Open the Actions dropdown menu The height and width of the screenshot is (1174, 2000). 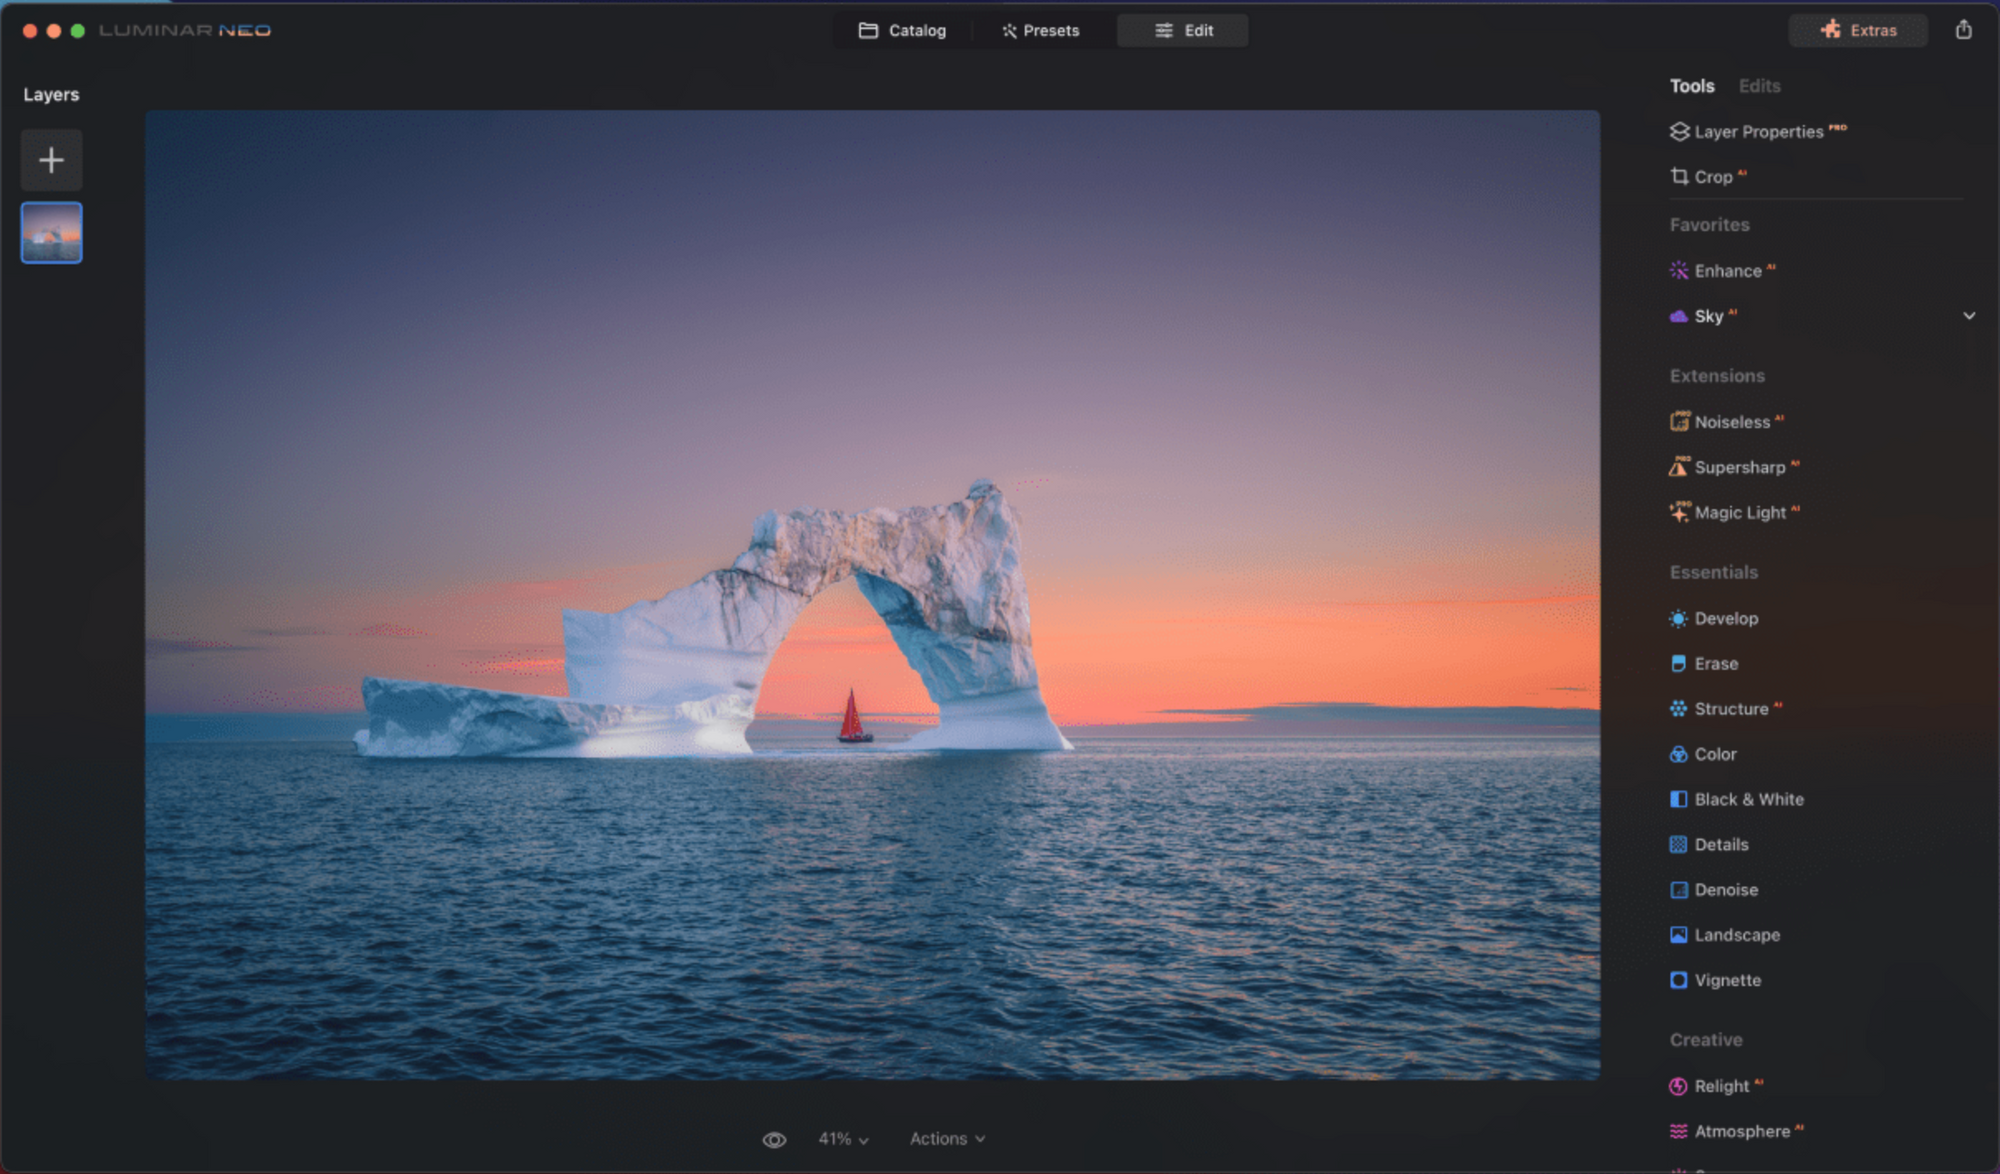[x=946, y=1139]
